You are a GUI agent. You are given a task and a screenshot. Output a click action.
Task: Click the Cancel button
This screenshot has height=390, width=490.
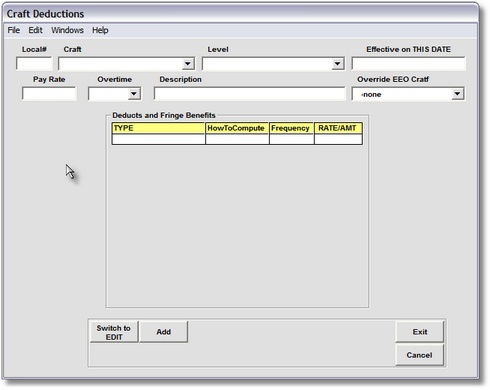tap(420, 355)
